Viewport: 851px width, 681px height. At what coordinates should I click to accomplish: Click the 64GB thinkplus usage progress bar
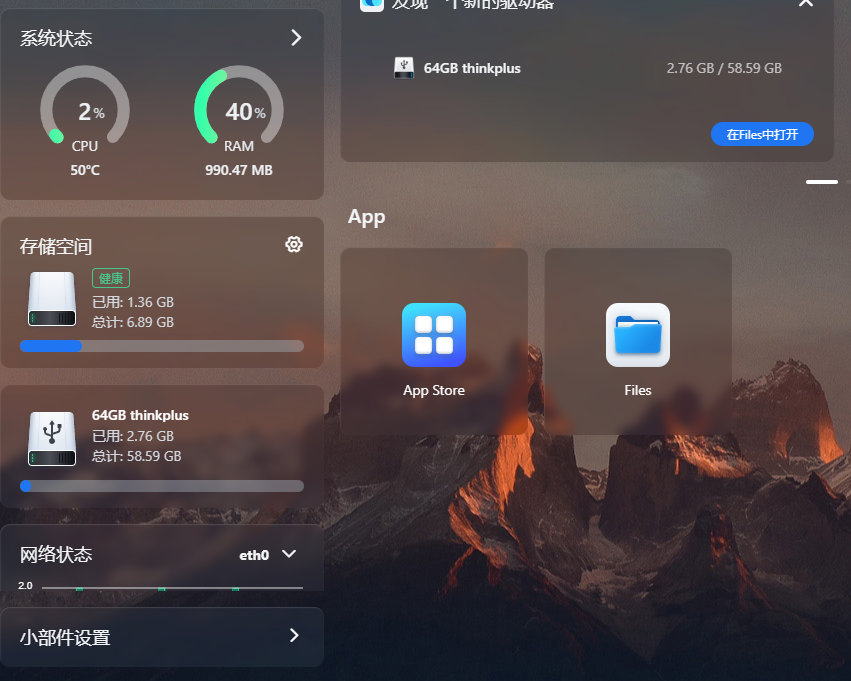pyautogui.click(x=162, y=486)
